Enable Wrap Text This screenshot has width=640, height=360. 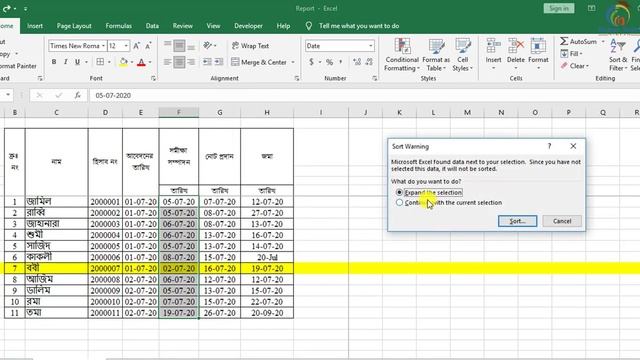click(x=250, y=46)
